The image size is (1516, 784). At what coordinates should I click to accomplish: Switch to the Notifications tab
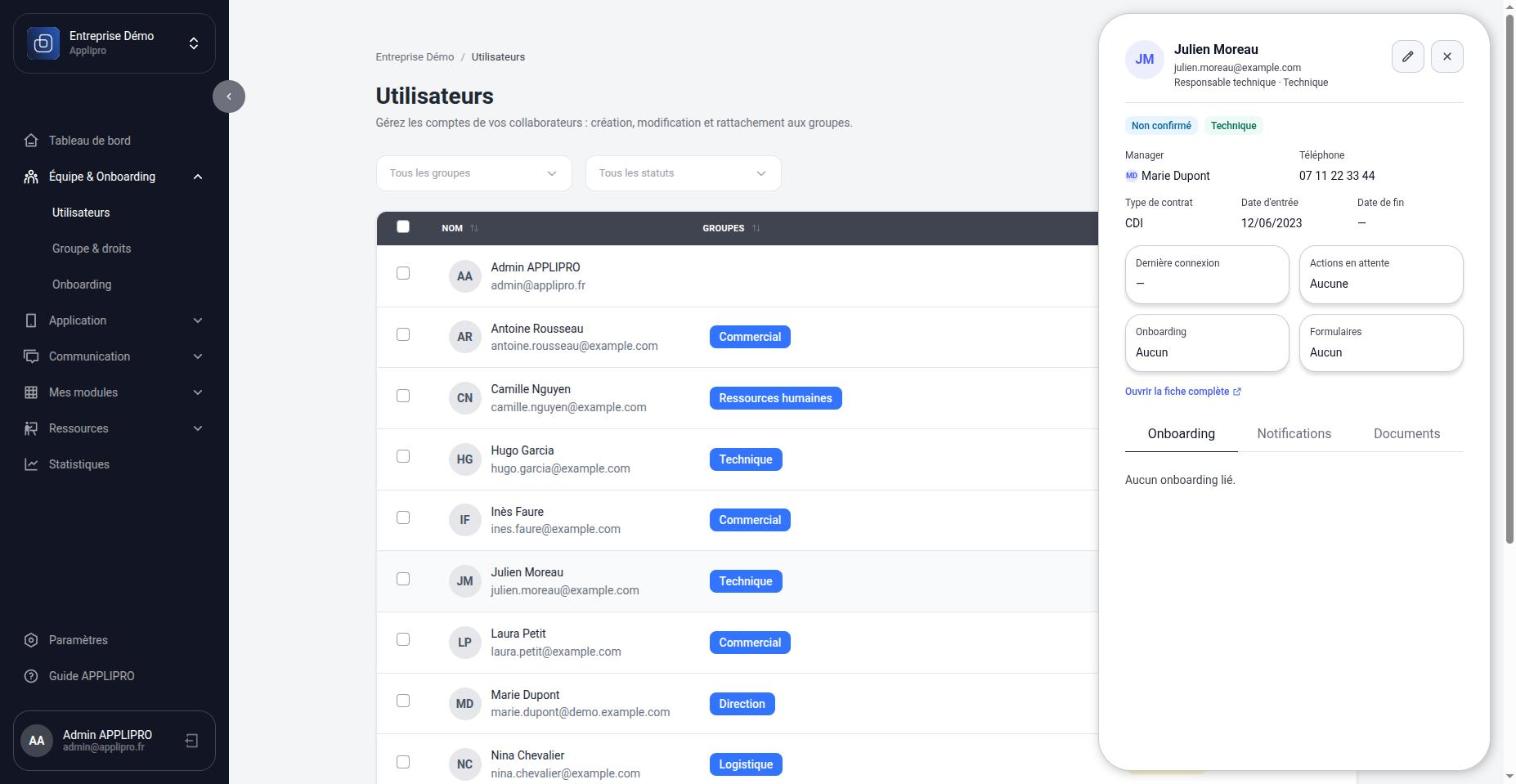tap(1294, 434)
